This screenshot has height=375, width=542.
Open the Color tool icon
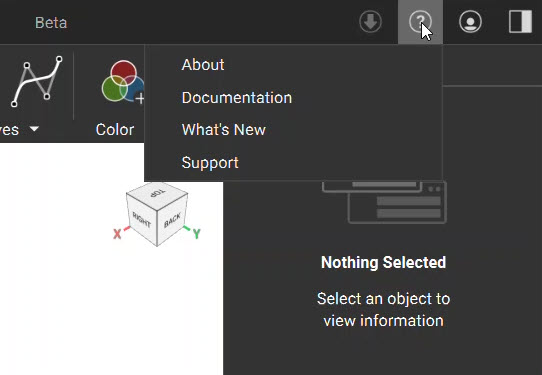pos(123,82)
